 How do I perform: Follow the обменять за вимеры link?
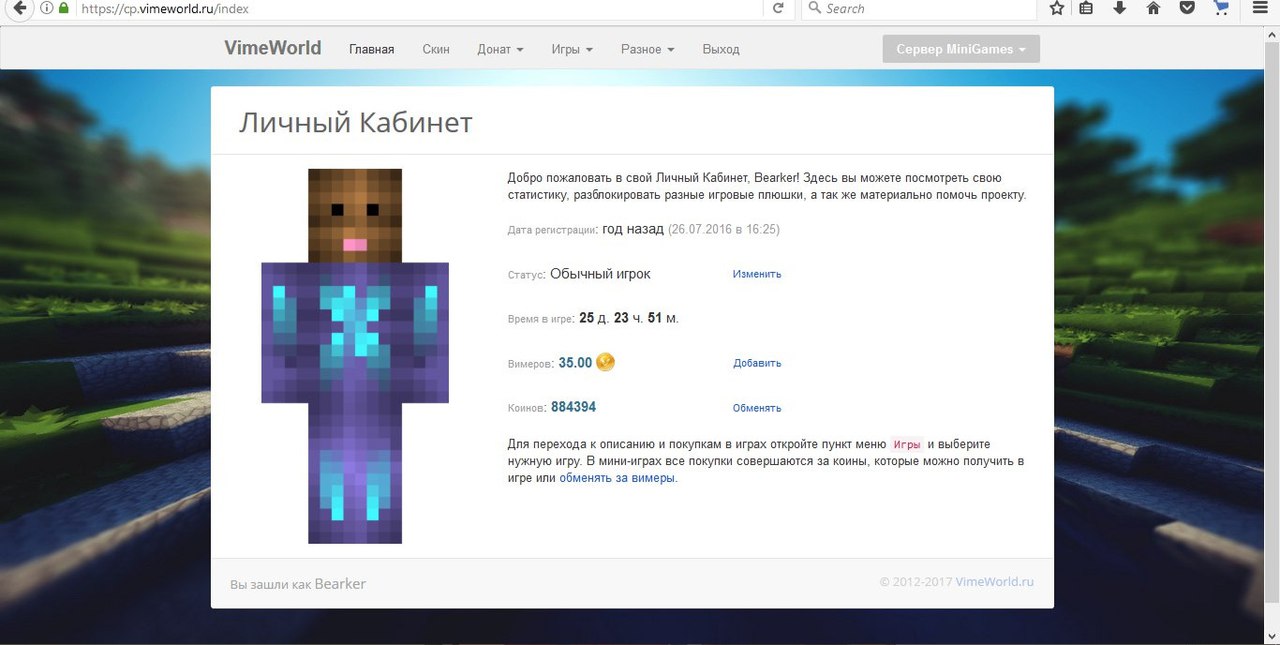click(618, 478)
